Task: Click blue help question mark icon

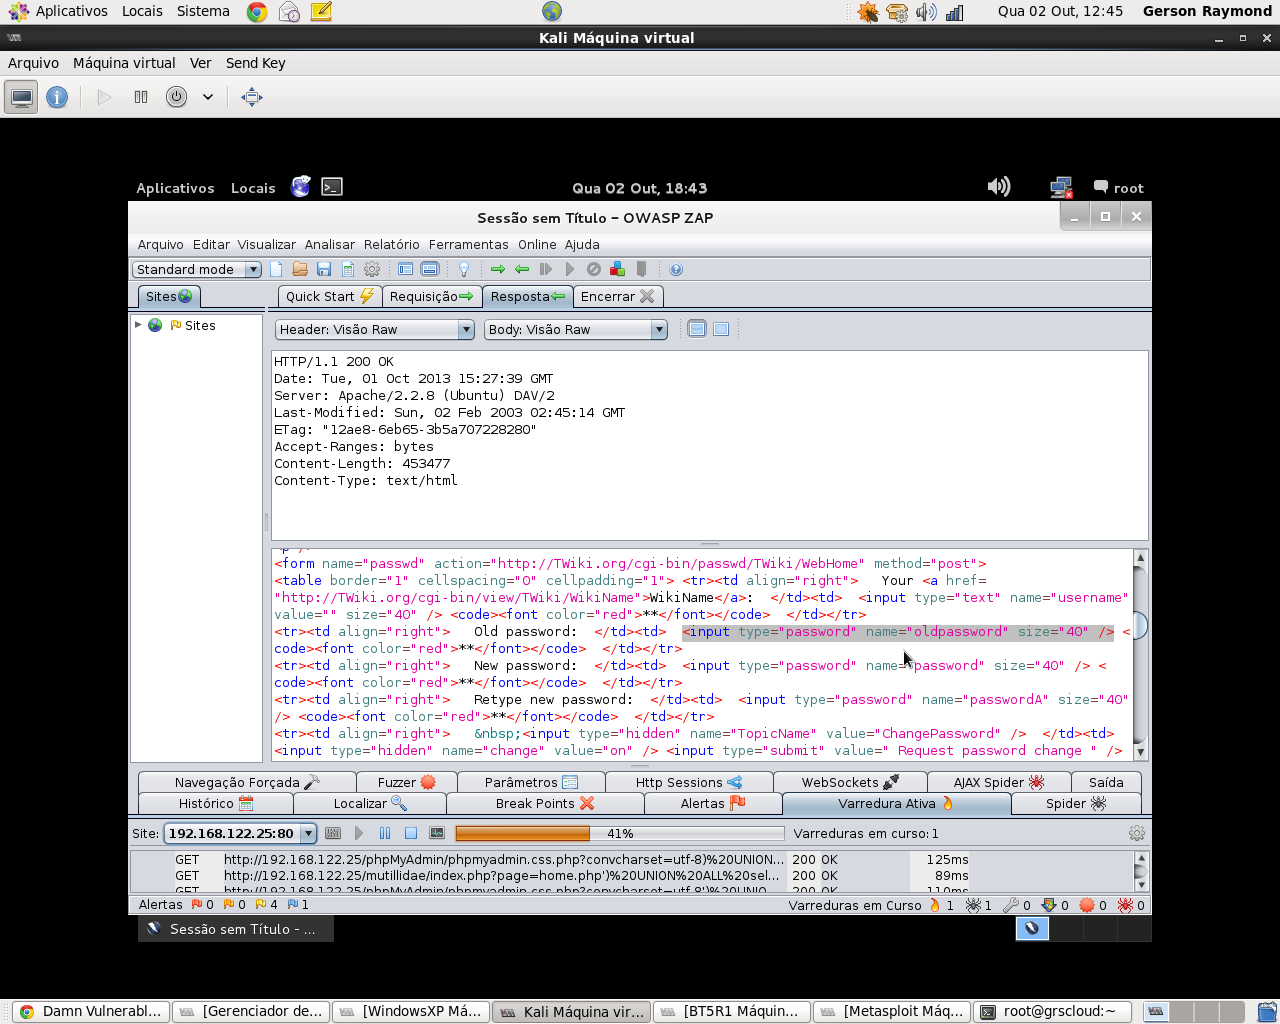Action: click(x=676, y=269)
